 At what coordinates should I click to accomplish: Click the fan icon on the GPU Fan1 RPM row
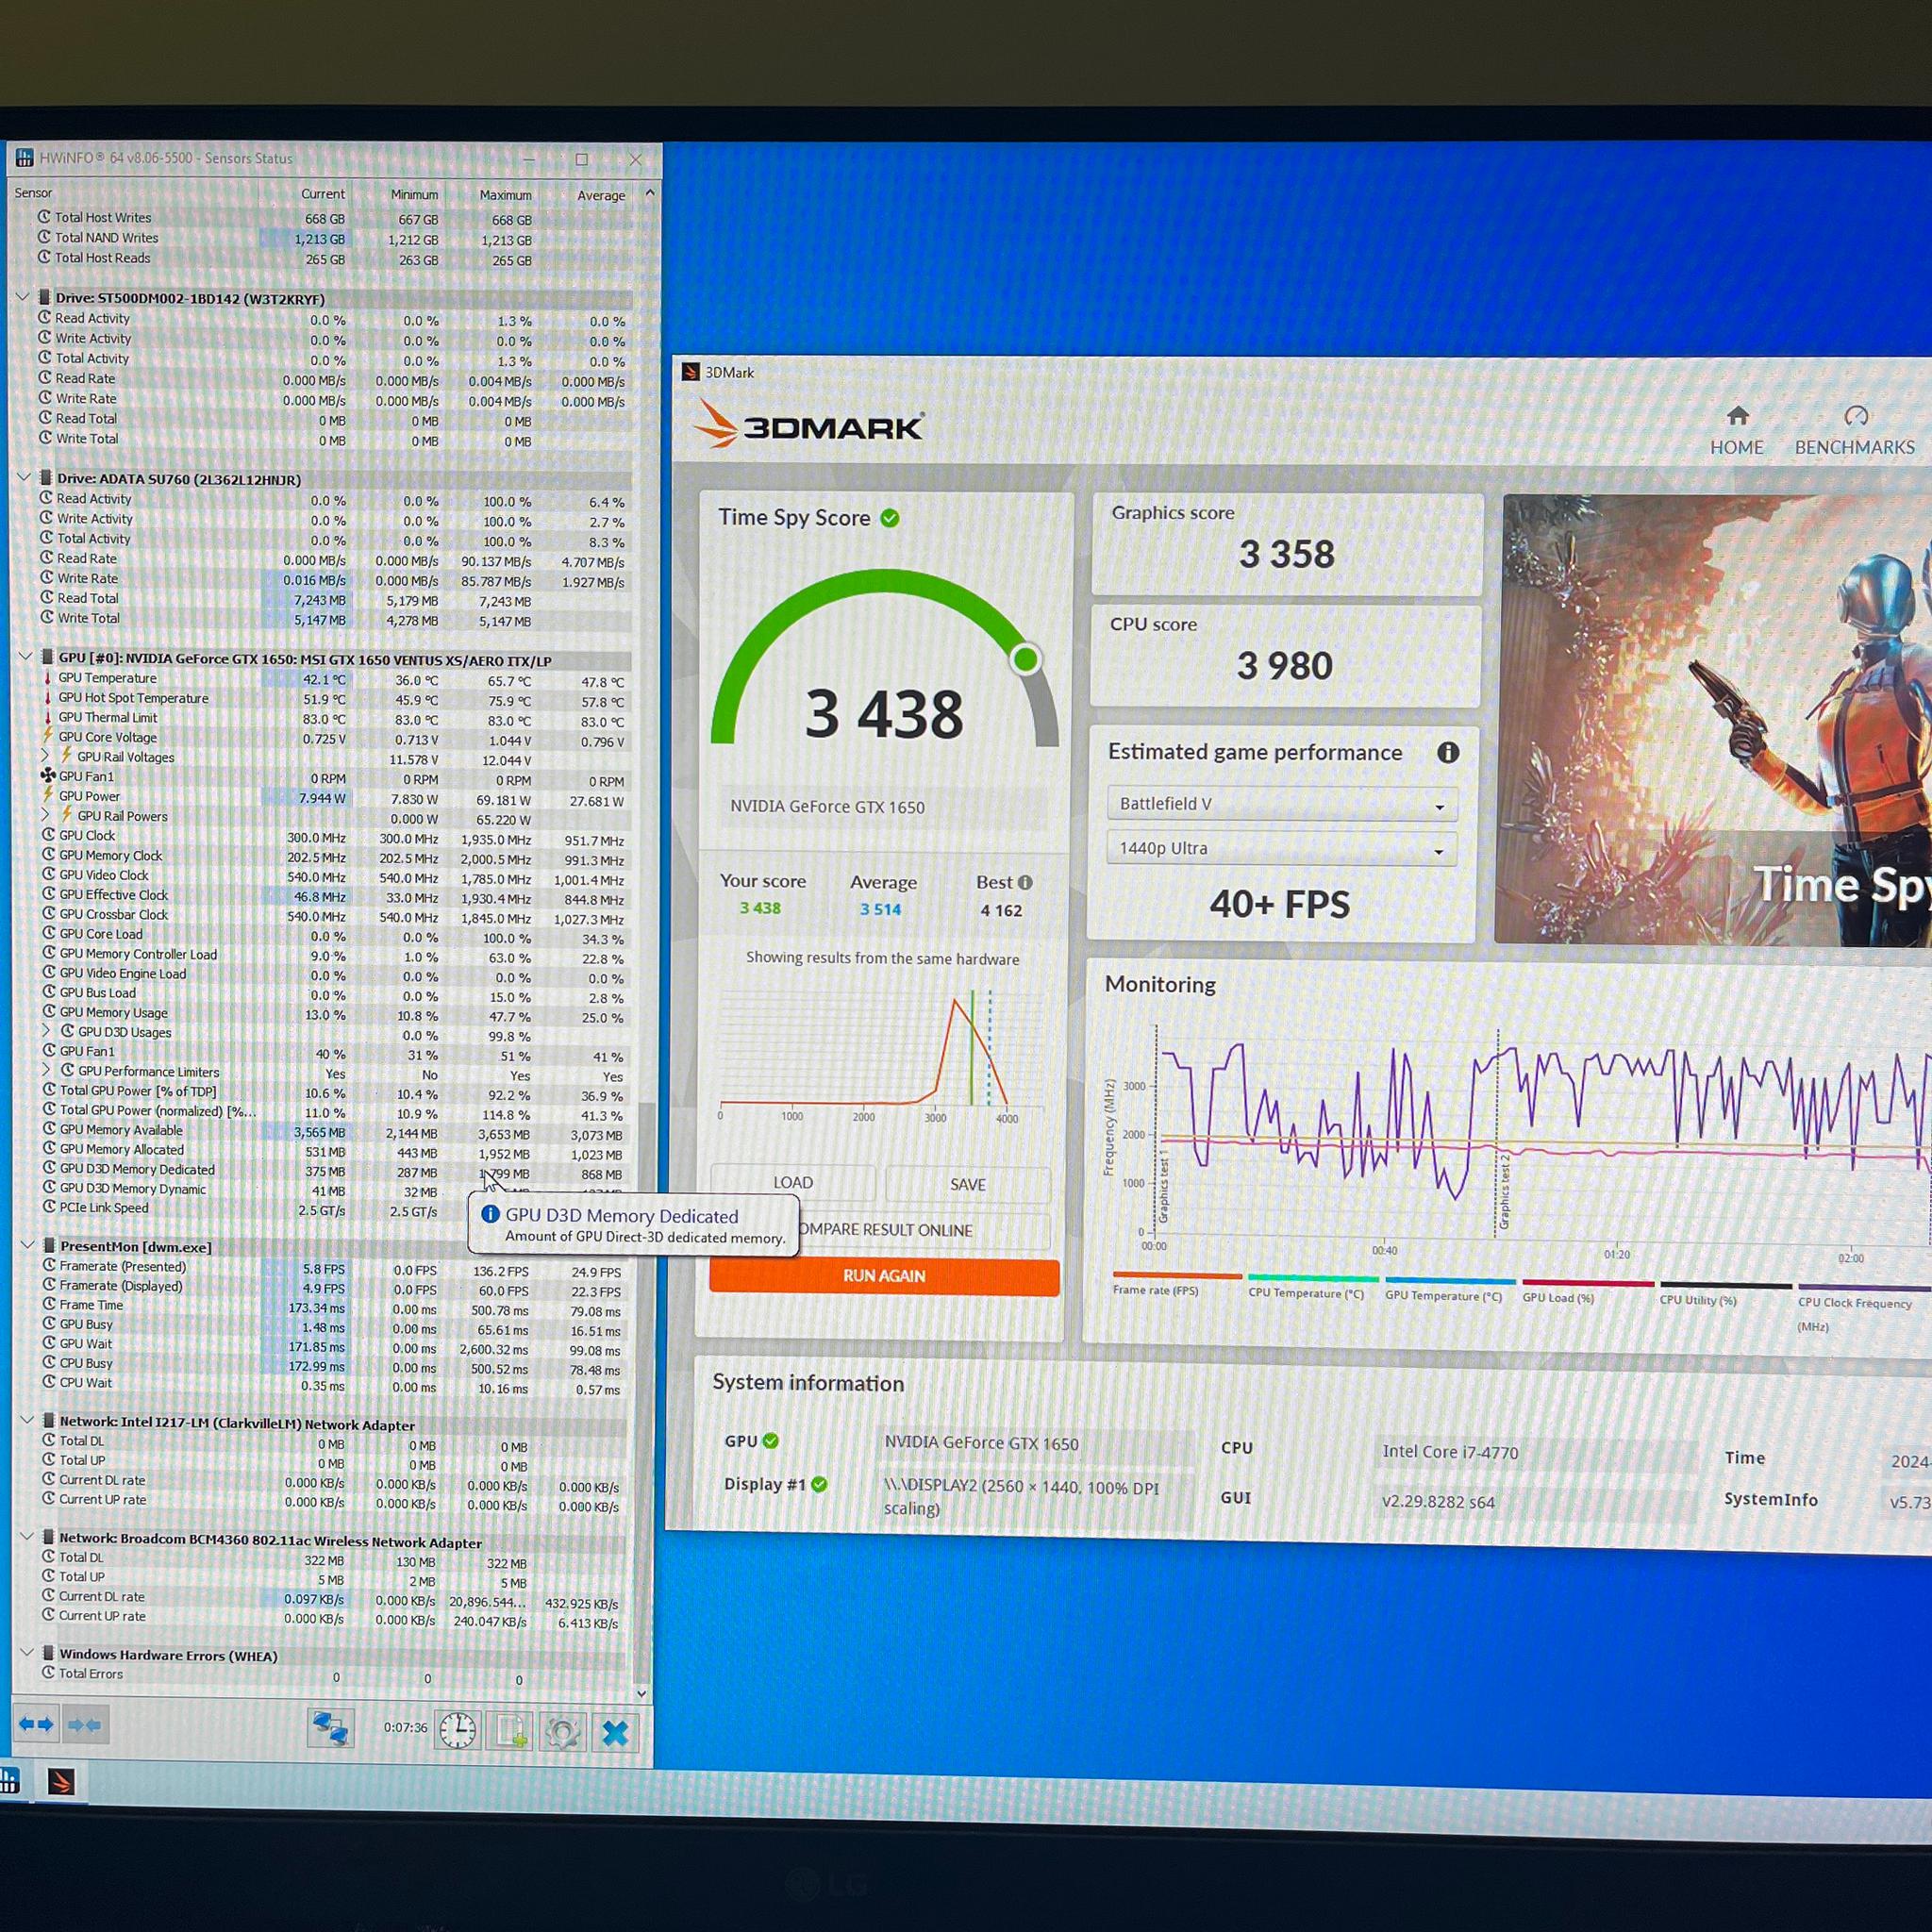[x=47, y=776]
